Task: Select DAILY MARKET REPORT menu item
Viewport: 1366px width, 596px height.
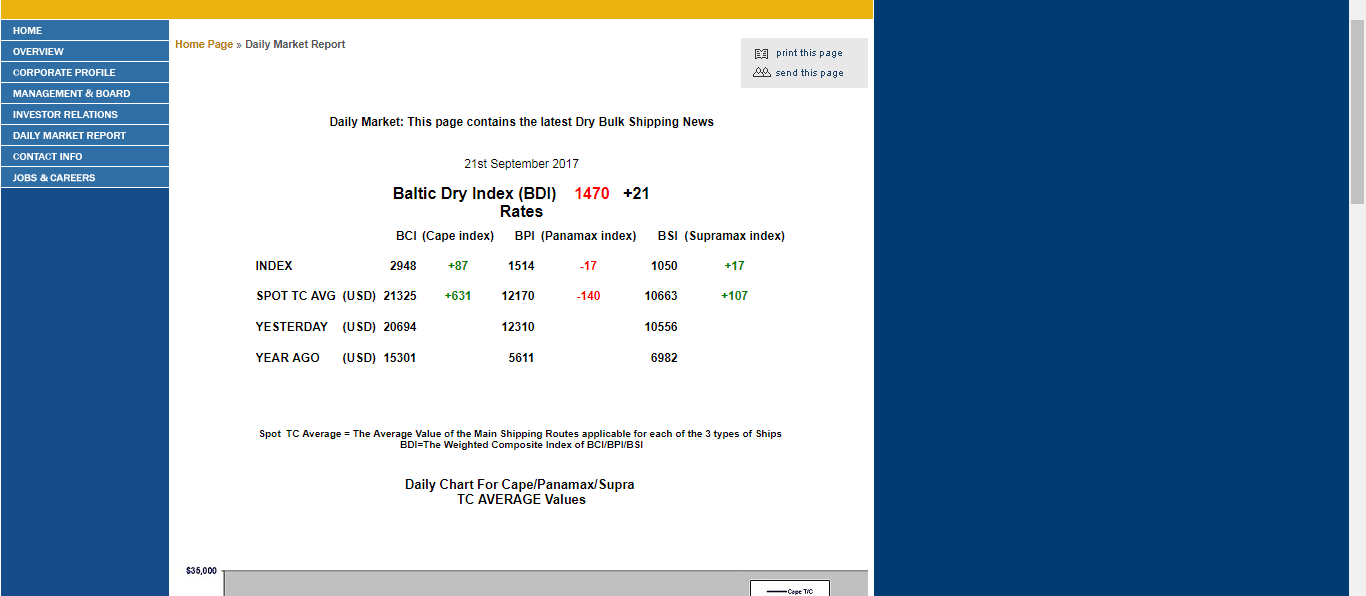Action: point(85,136)
